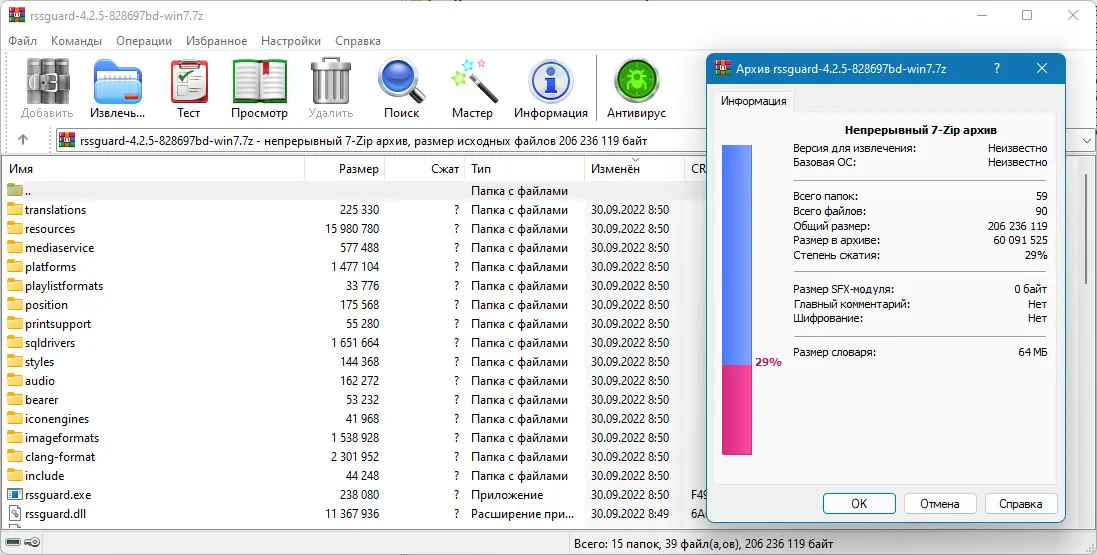The width and height of the screenshot is (1097, 555).
Task: Select the printsupport folder row
Action: point(353,323)
